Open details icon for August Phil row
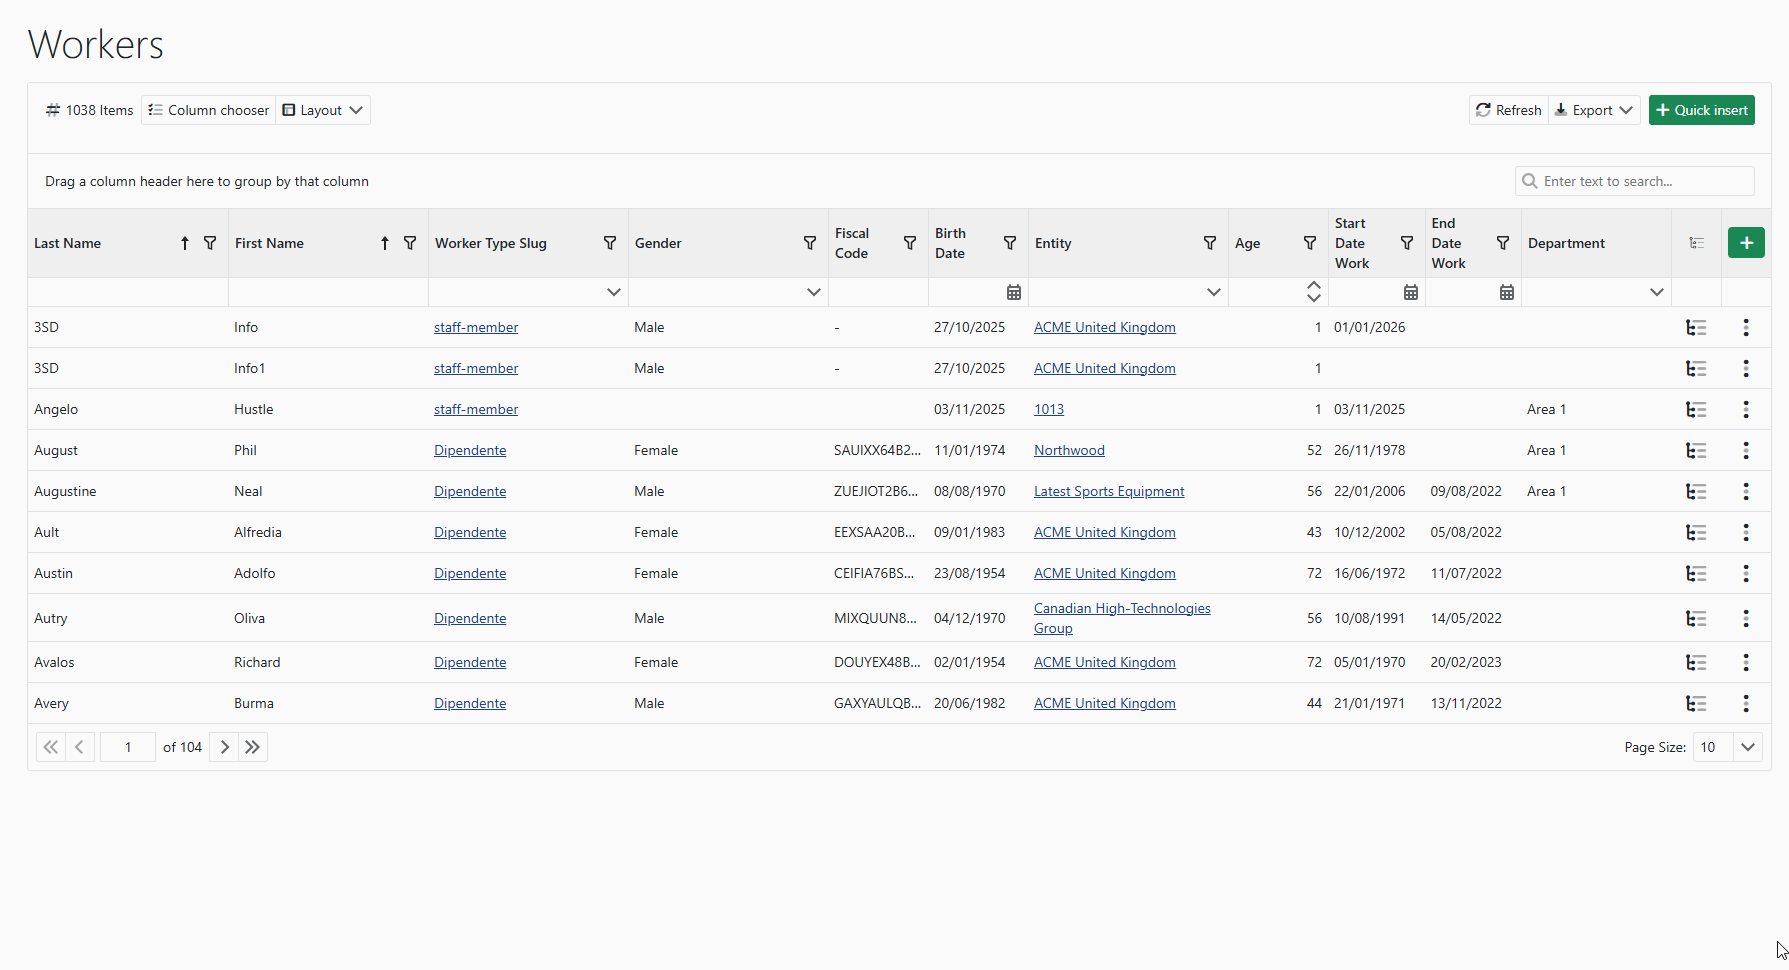The height and width of the screenshot is (970, 1789). (1696, 451)
